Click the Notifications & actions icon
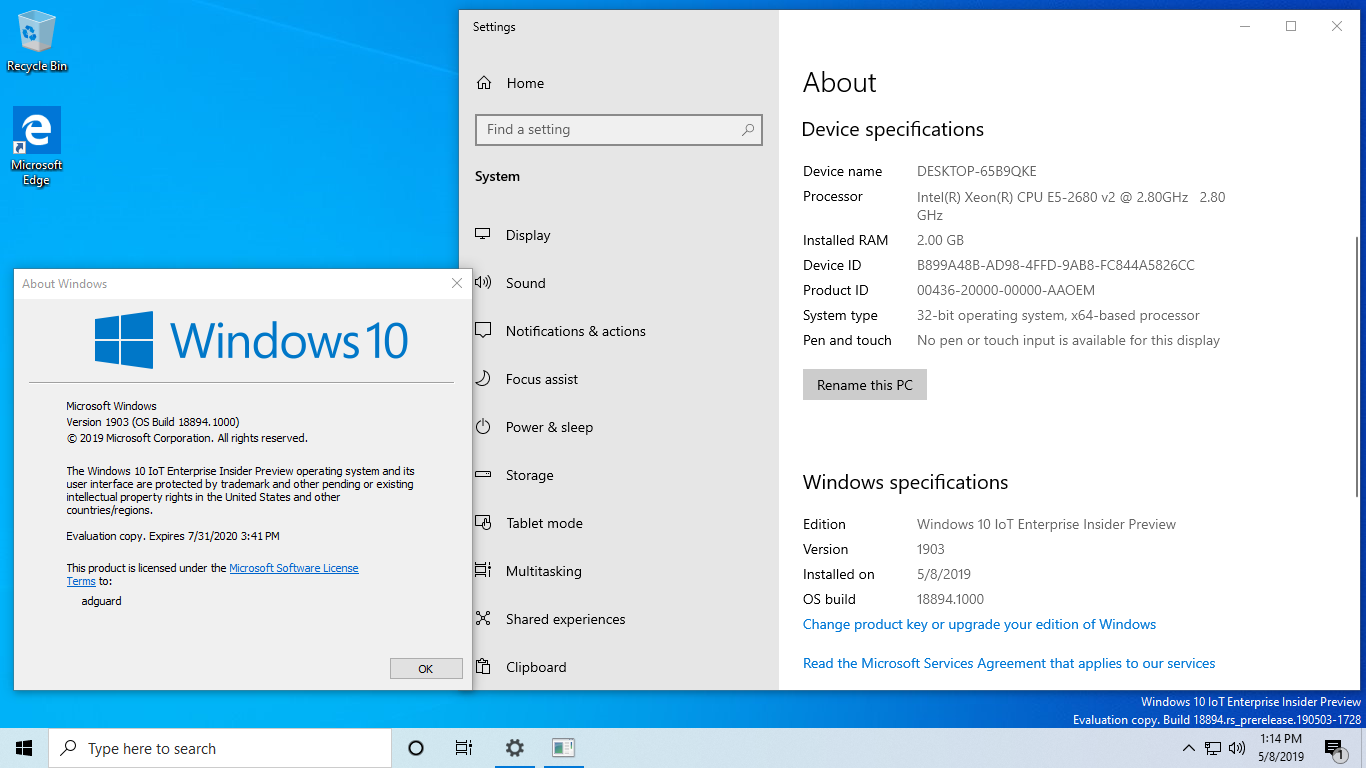1366x768 pixels. coord(483,331)
